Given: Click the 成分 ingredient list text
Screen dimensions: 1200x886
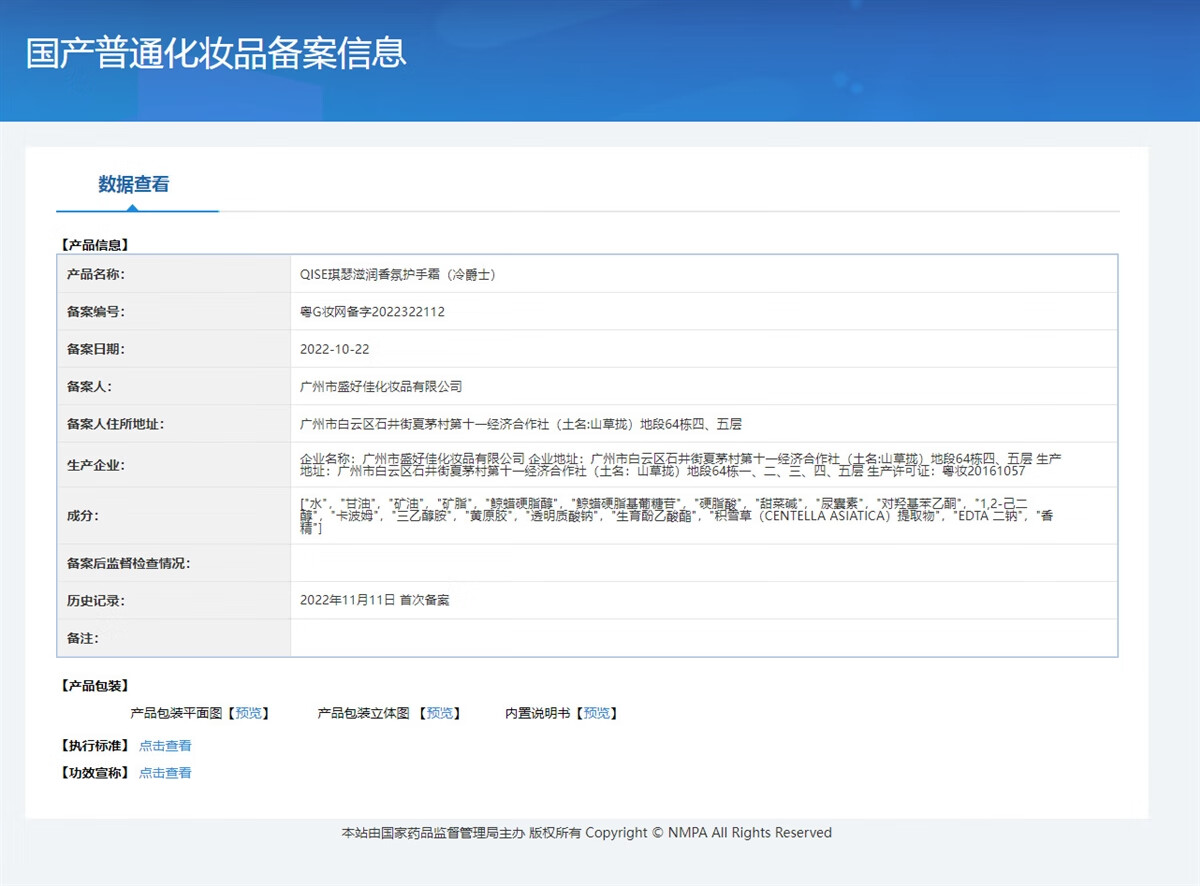Looking at the screenshot, I should pyautogui.click(x=676, y=516).
